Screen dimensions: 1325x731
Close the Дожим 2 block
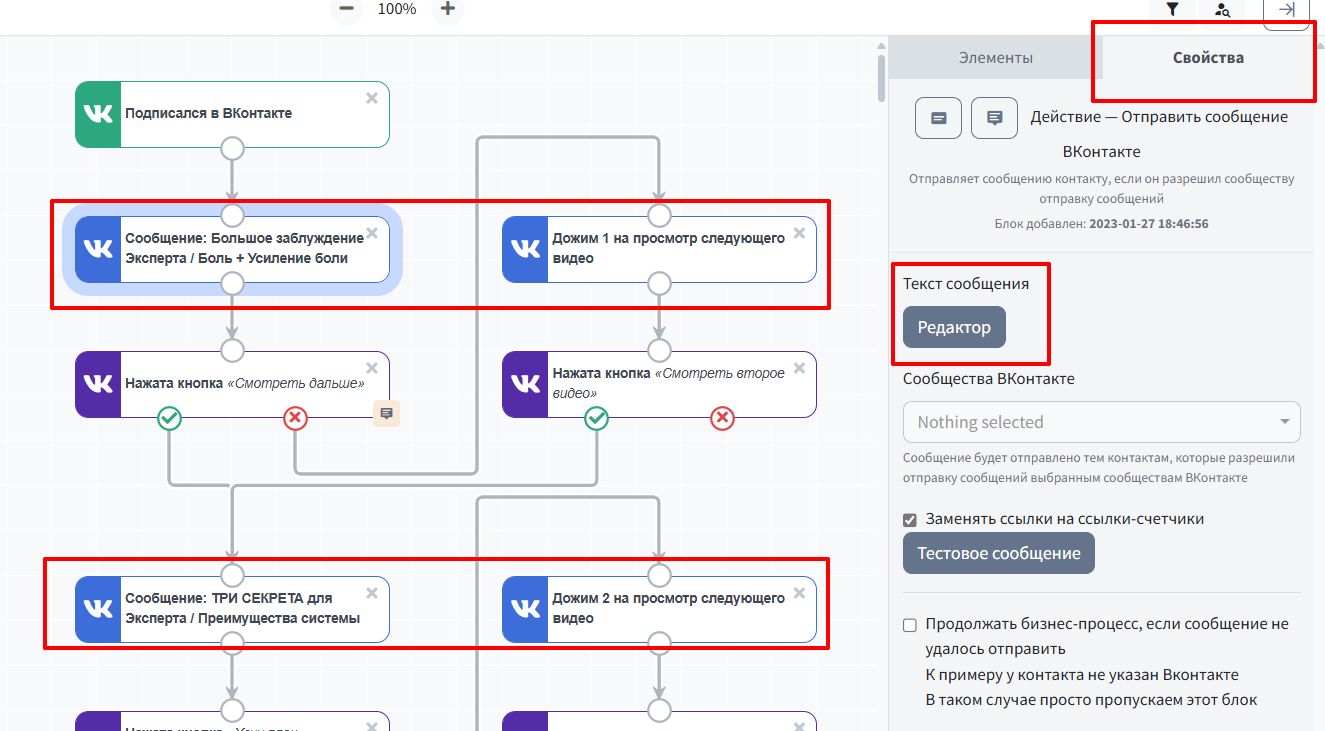799,593
